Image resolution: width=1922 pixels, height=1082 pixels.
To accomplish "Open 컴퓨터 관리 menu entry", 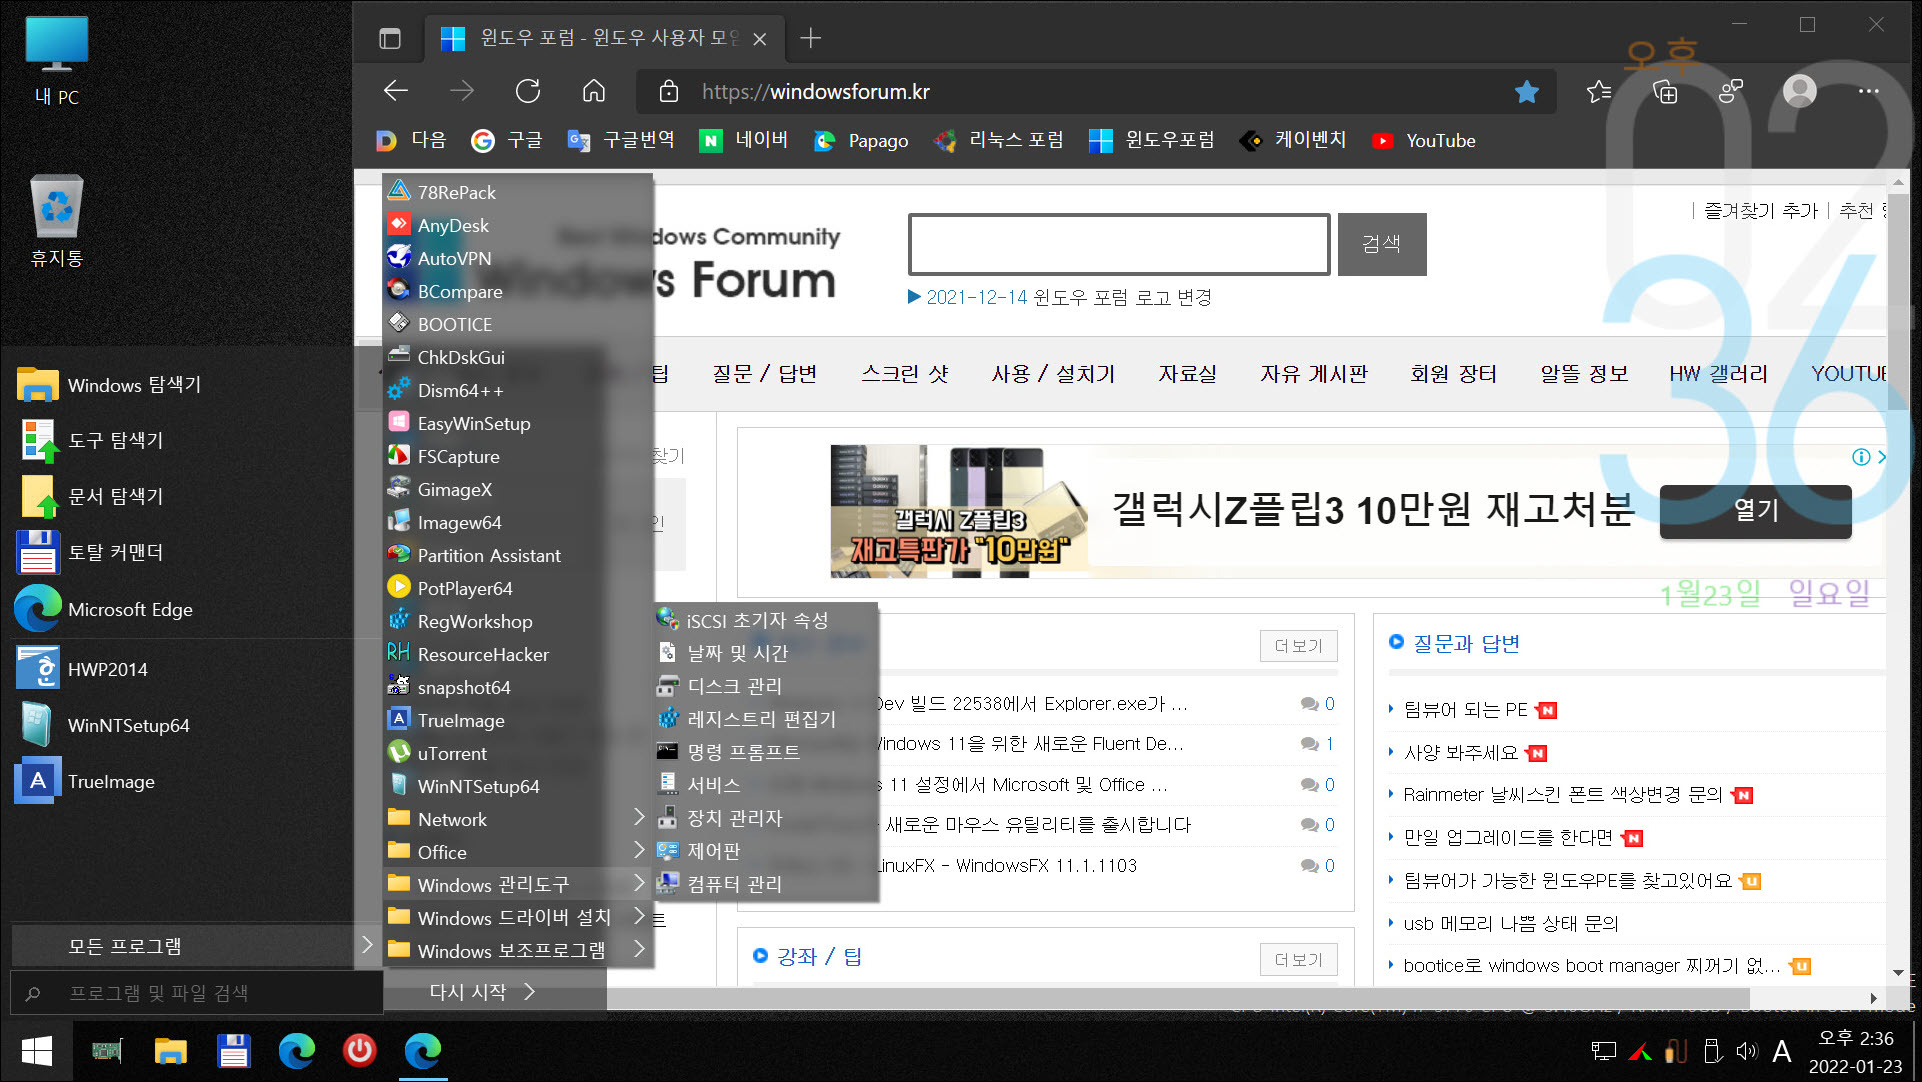I will tap(766, 884).
